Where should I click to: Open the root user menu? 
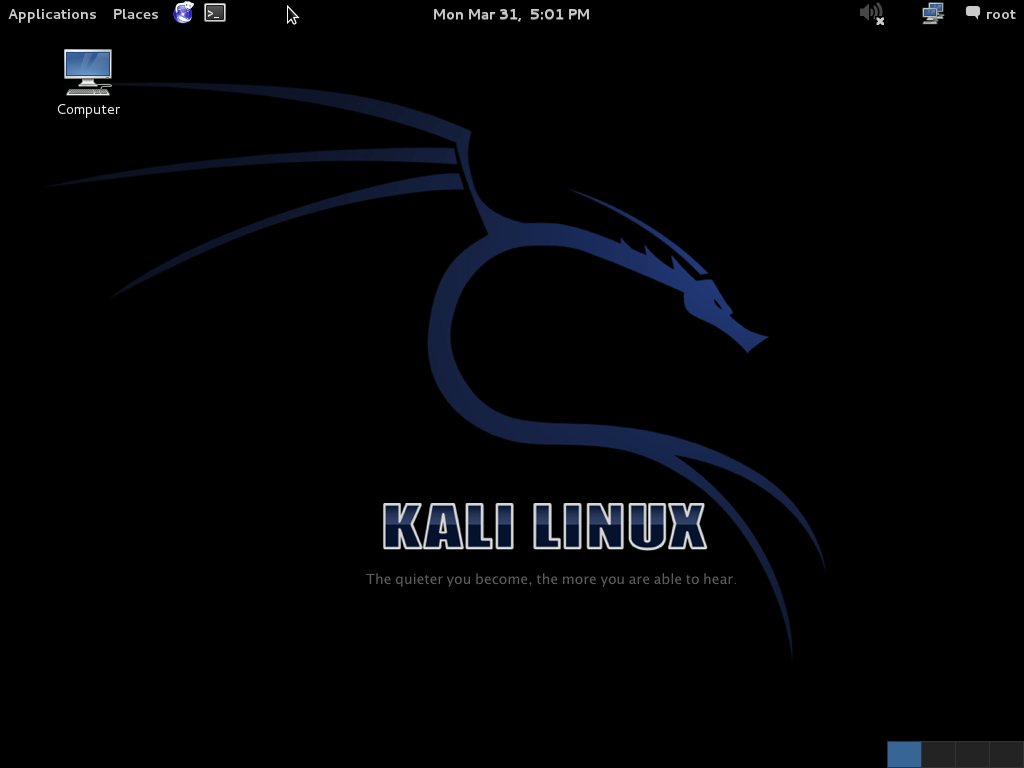tap(1000, 14)
